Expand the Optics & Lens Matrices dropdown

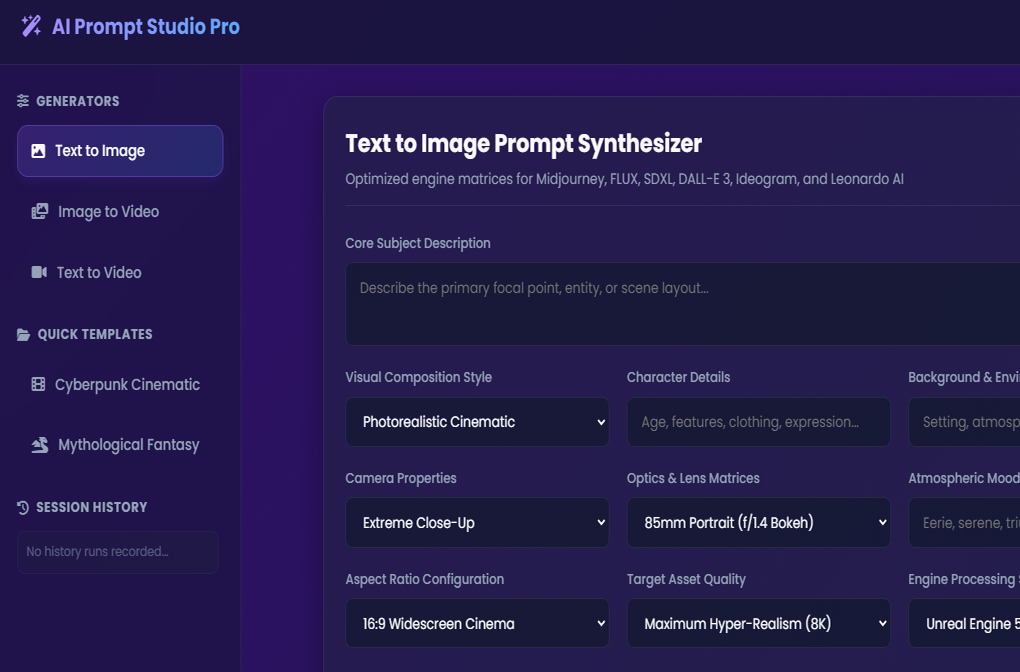tap(758, 522)
